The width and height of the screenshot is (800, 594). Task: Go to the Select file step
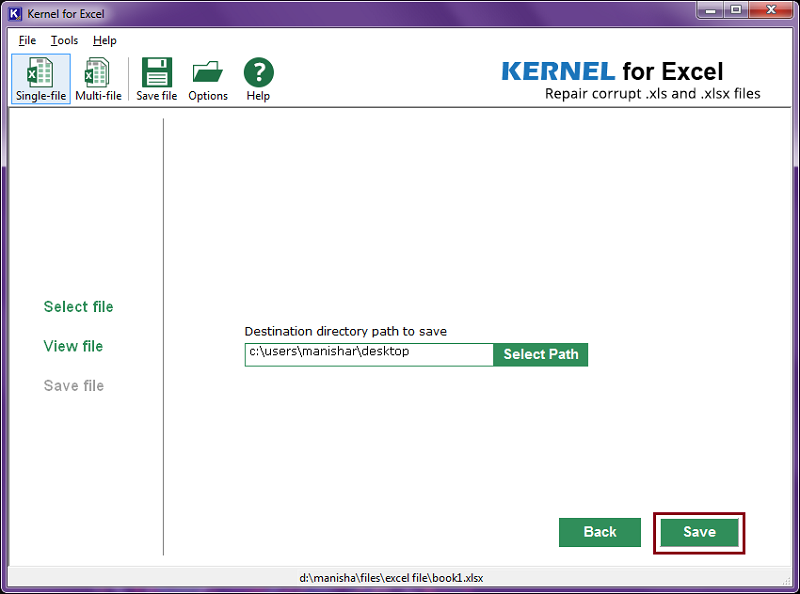click(79, 307)
